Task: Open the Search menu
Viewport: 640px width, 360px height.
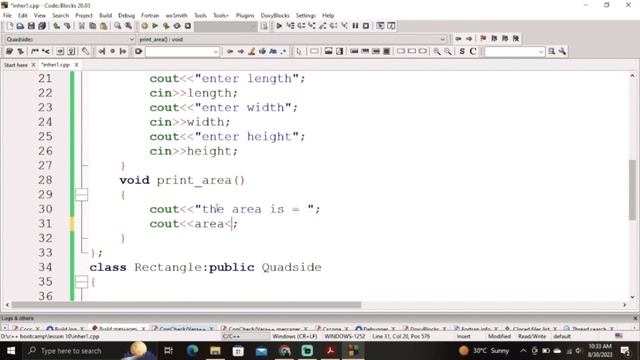Action: [x=60, y=16]
